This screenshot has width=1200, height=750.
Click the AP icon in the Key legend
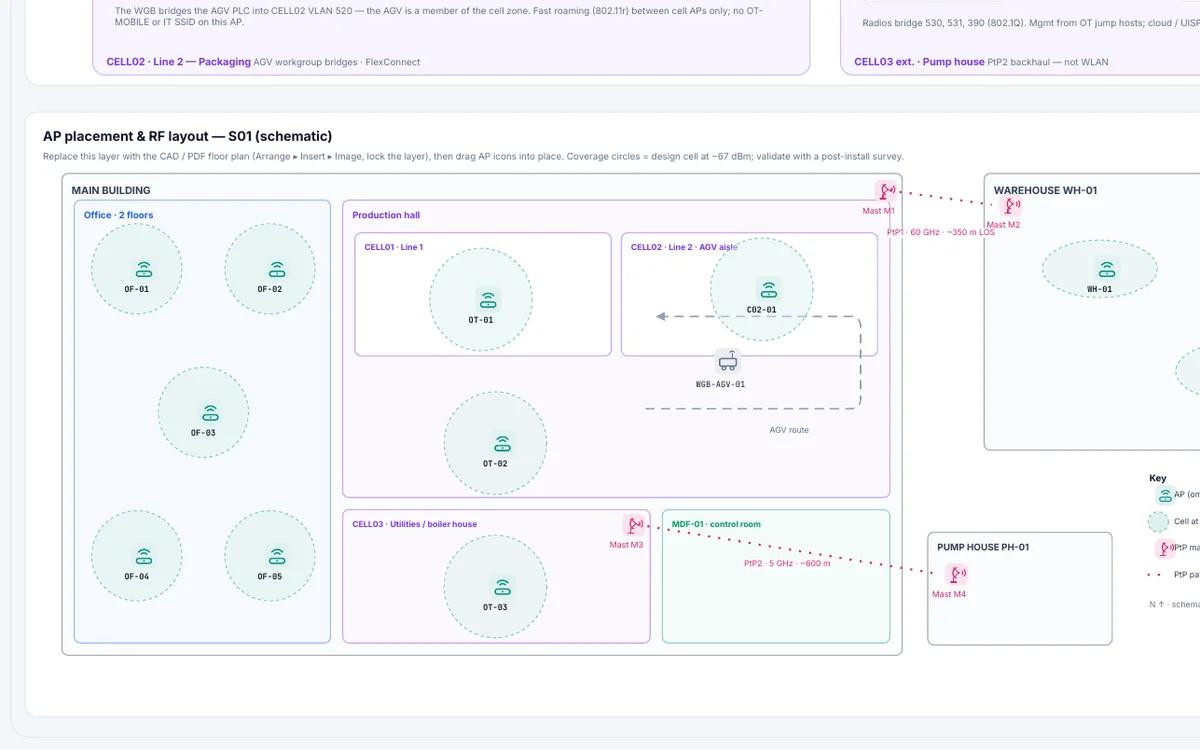click(x=1163, y=494)
